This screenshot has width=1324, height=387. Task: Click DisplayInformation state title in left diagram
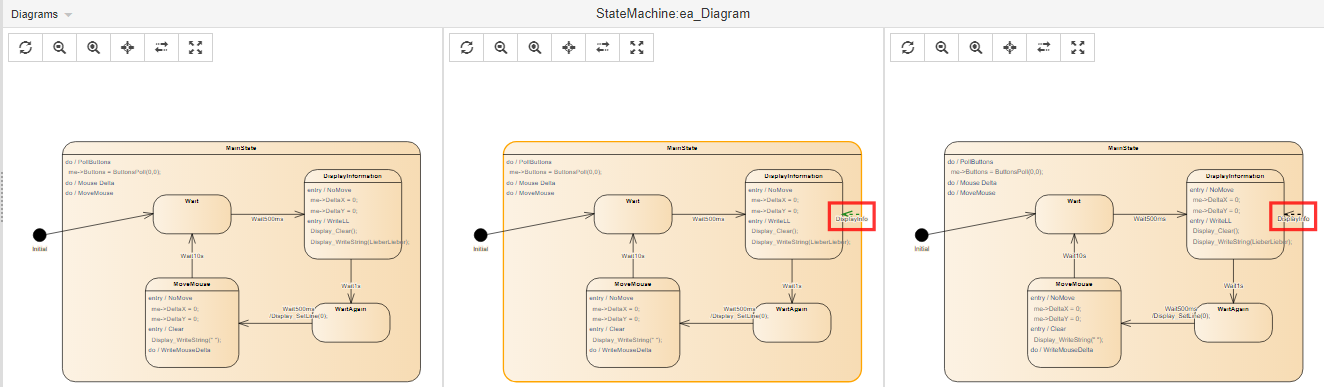coord(352,176)
